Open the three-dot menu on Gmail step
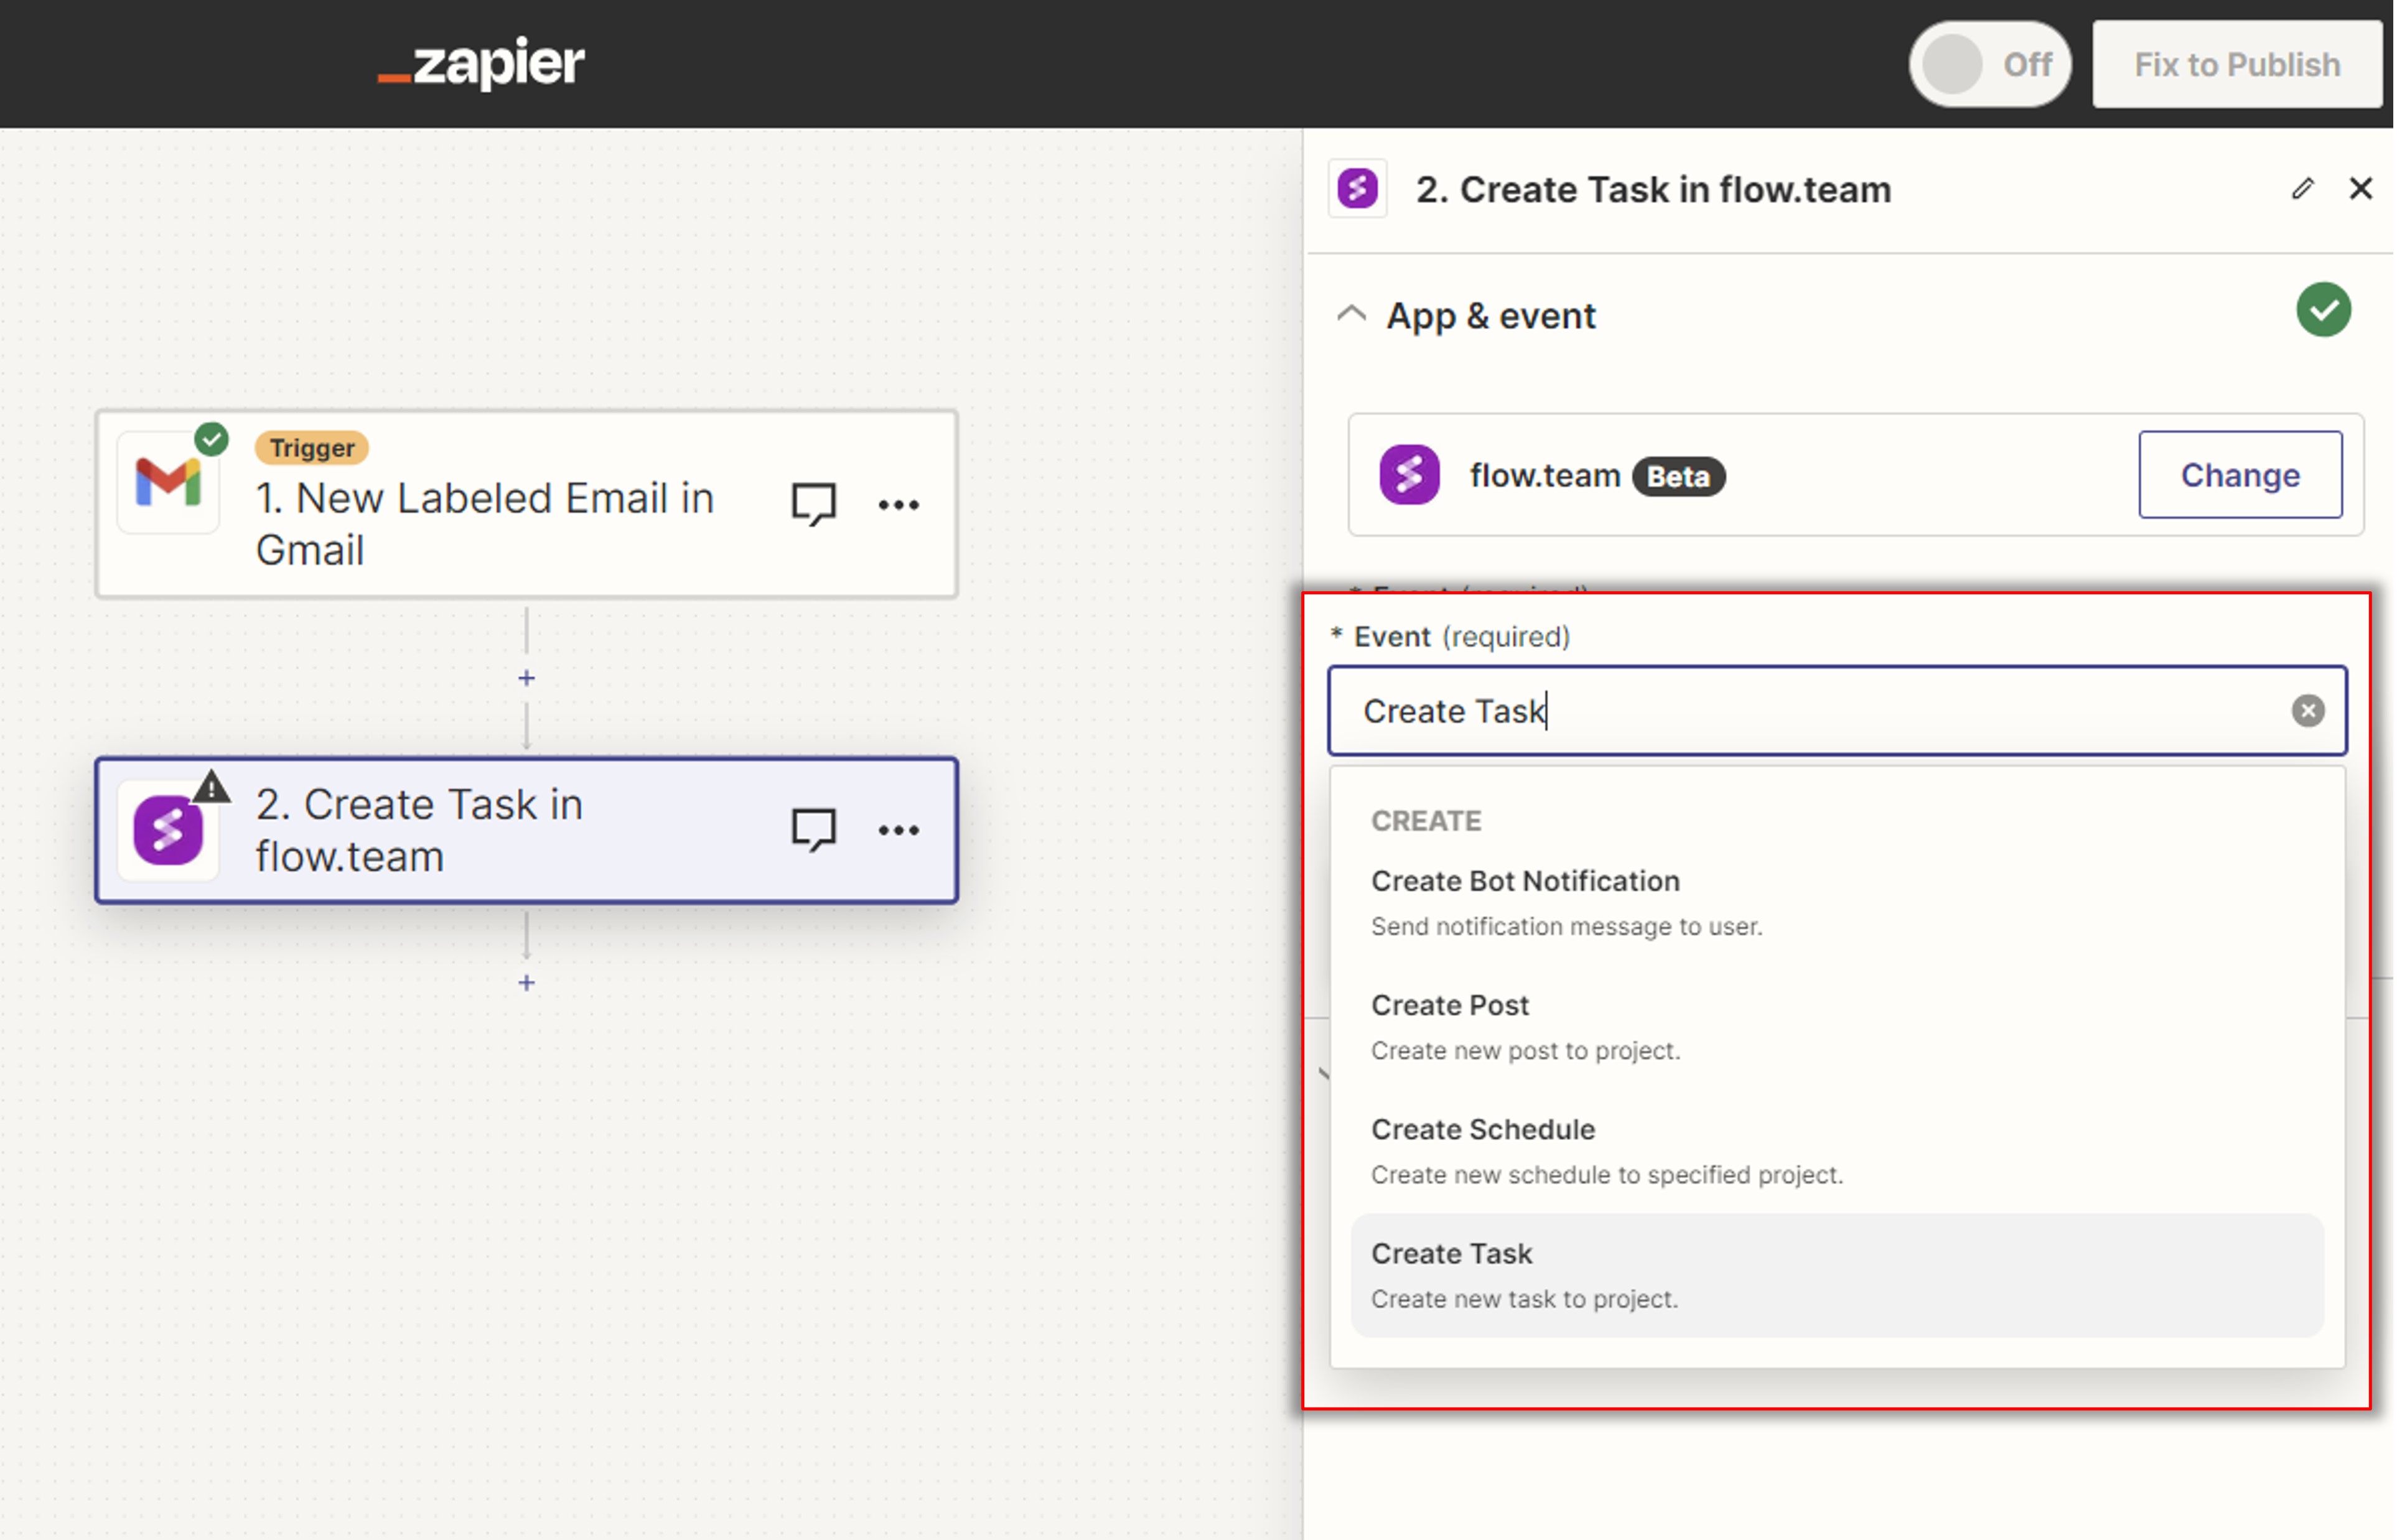This screenshot has height=1540, width=2397. tap(898, 505)
